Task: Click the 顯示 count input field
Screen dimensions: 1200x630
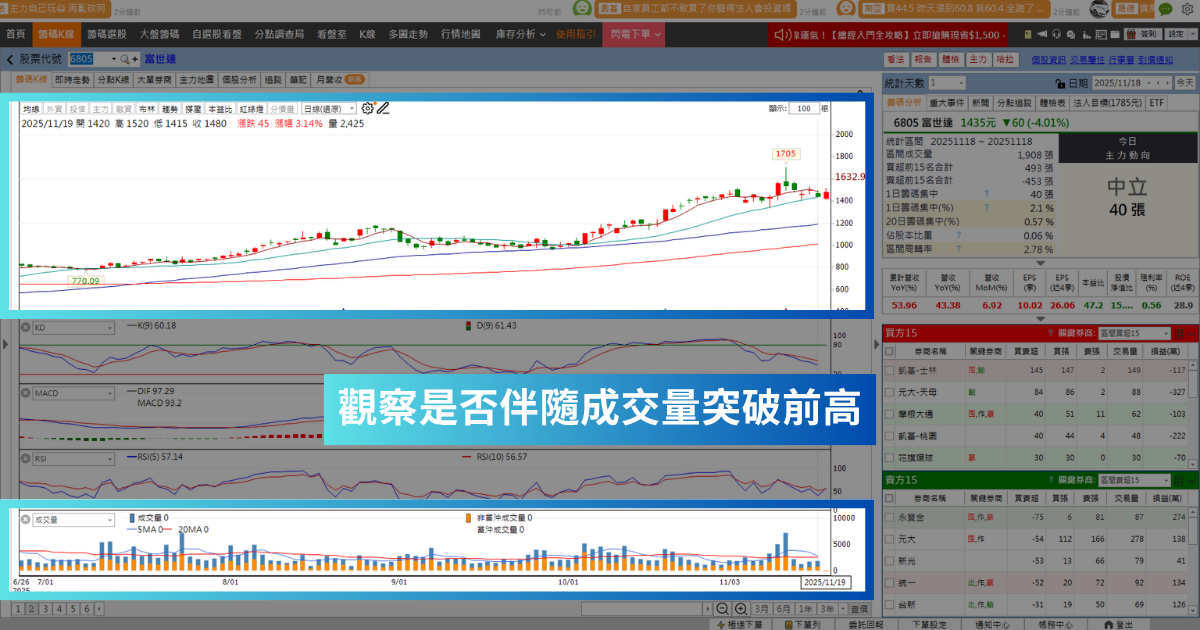Action: 803,108
